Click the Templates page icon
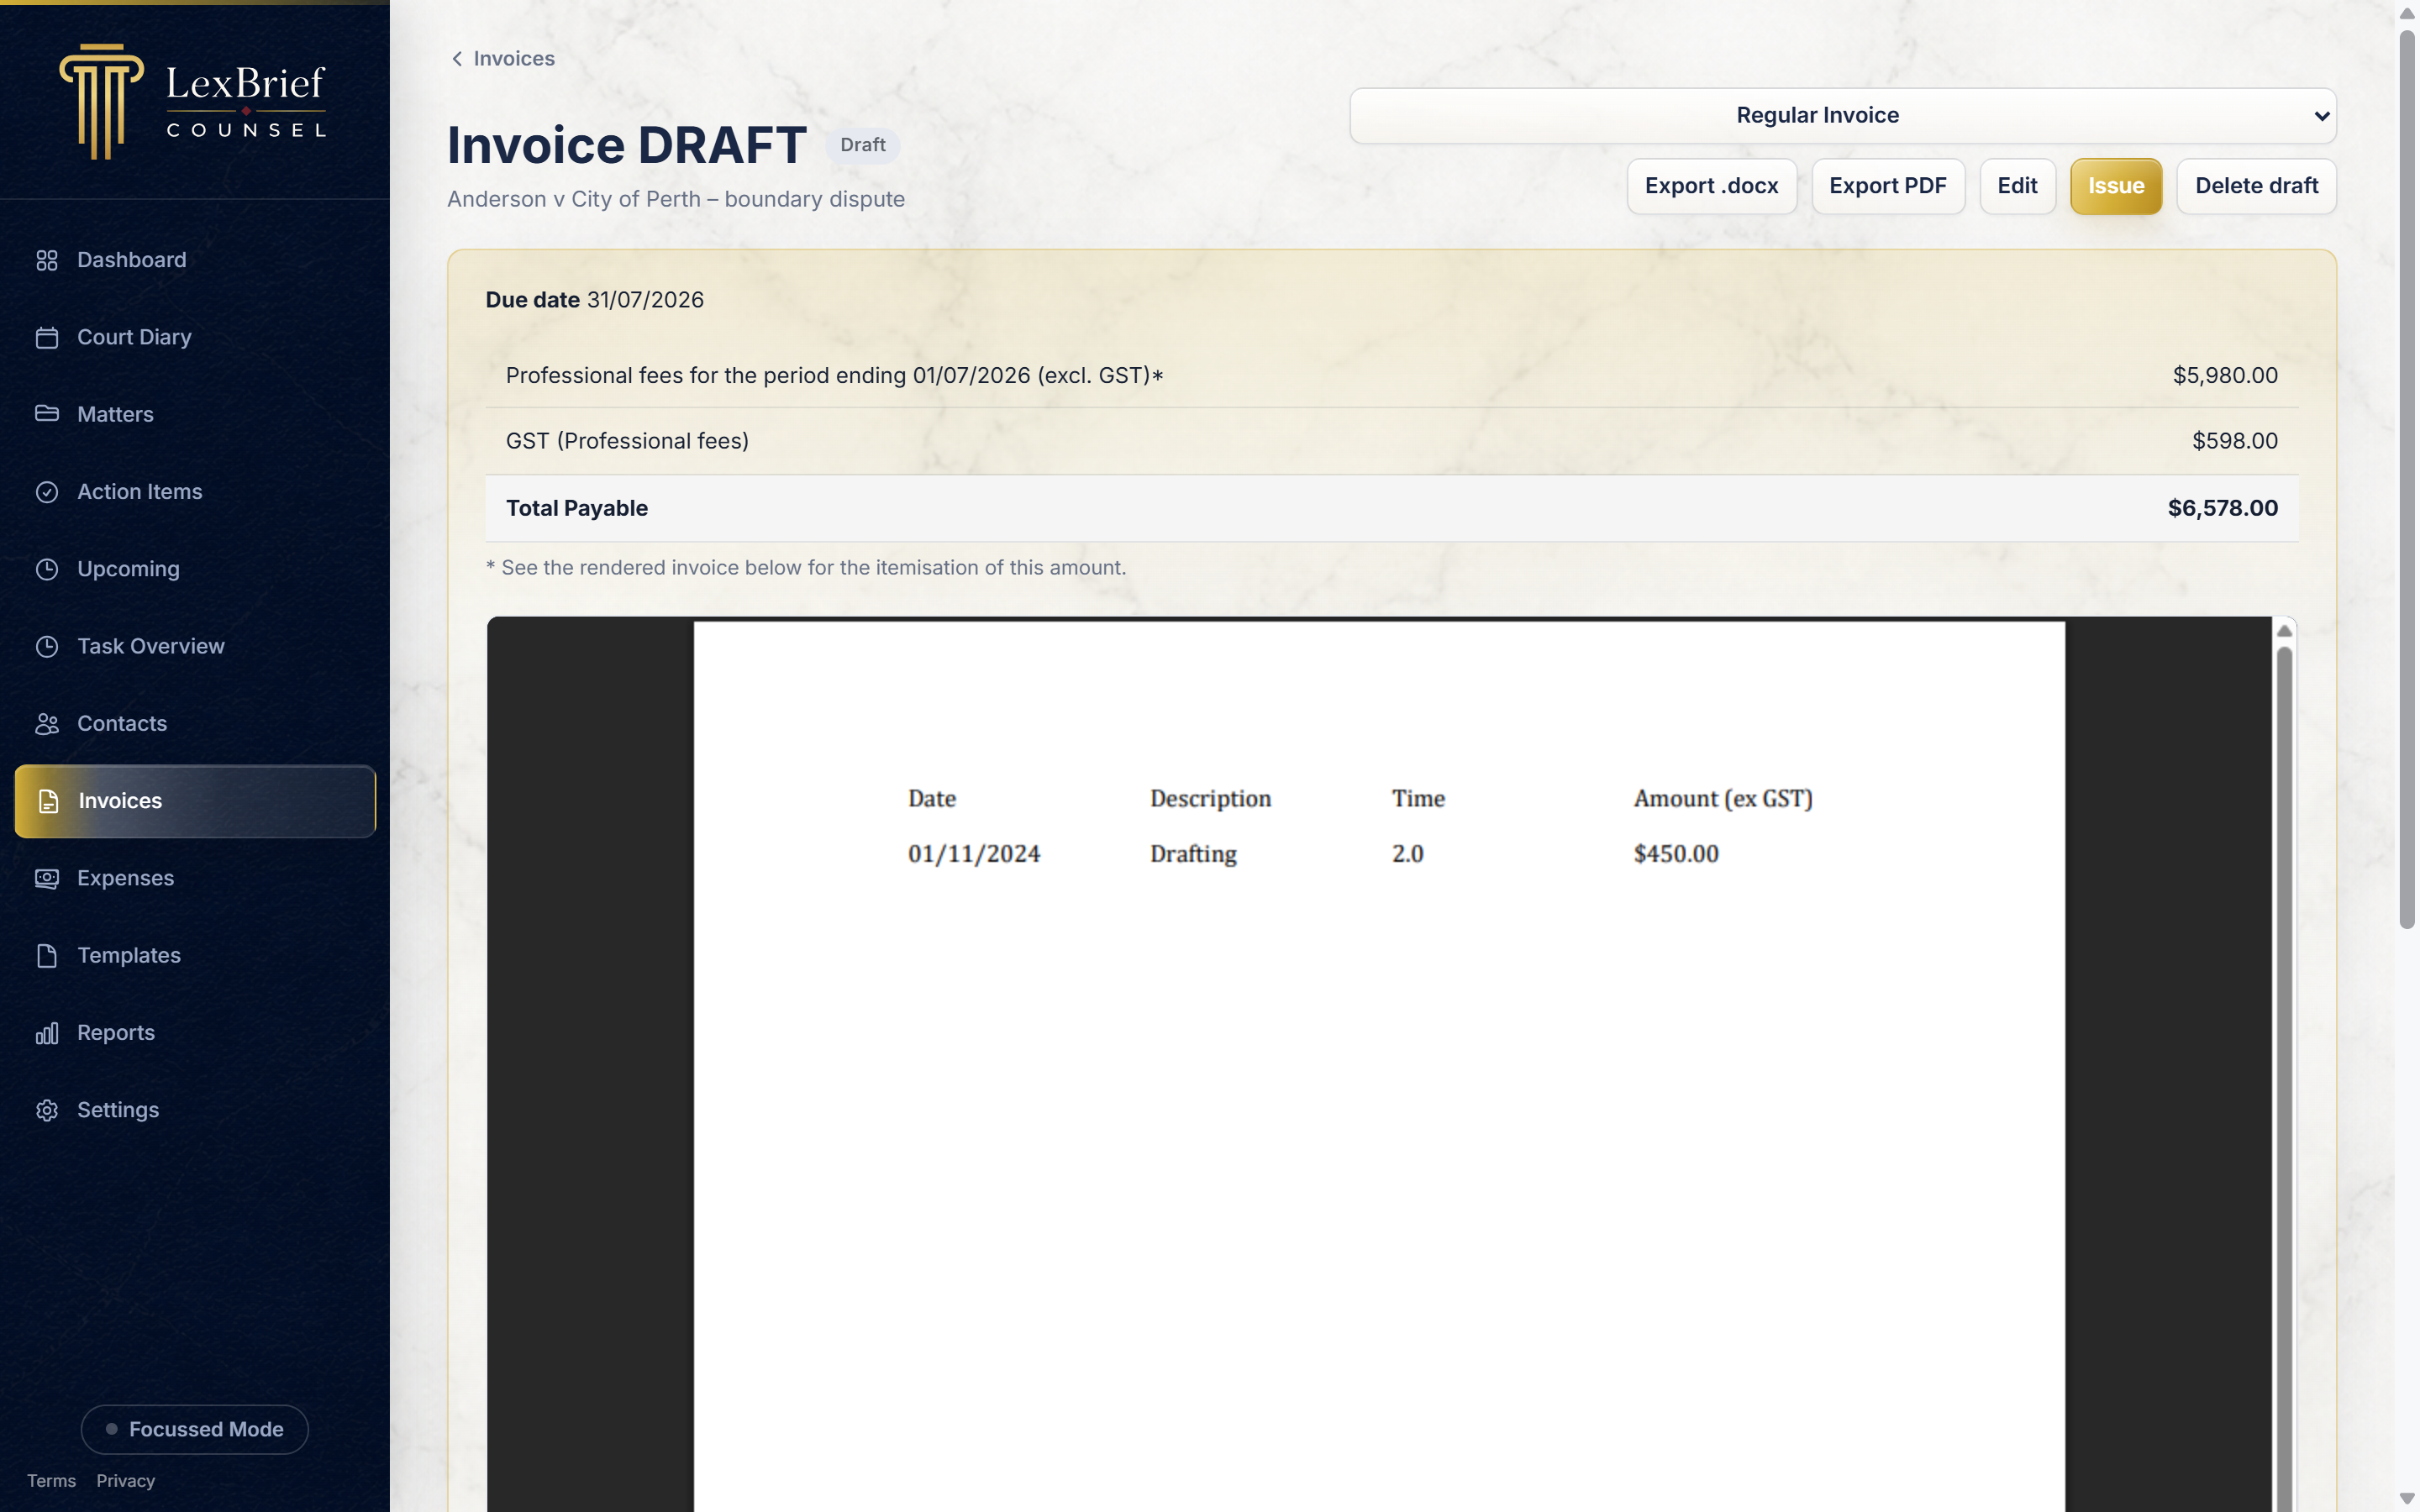 pos(47,956)
